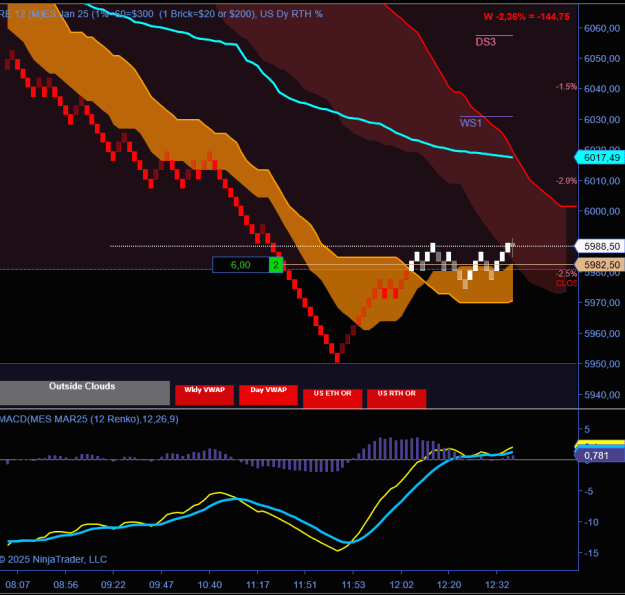The width and height of the screenshot is (625, 595).
Task: Click the 6000,00 price axis label
Action: coord(602,211)
